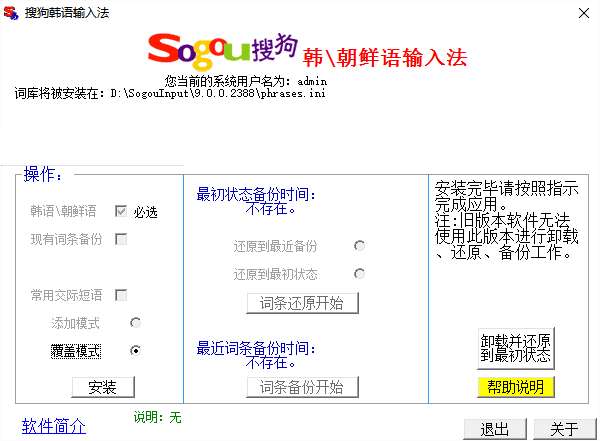Image resolution: width=600 pixels, height=441 pixels.
Task: Close the 搜狗韩语输入法 window
Action: (x=584, y=13)
